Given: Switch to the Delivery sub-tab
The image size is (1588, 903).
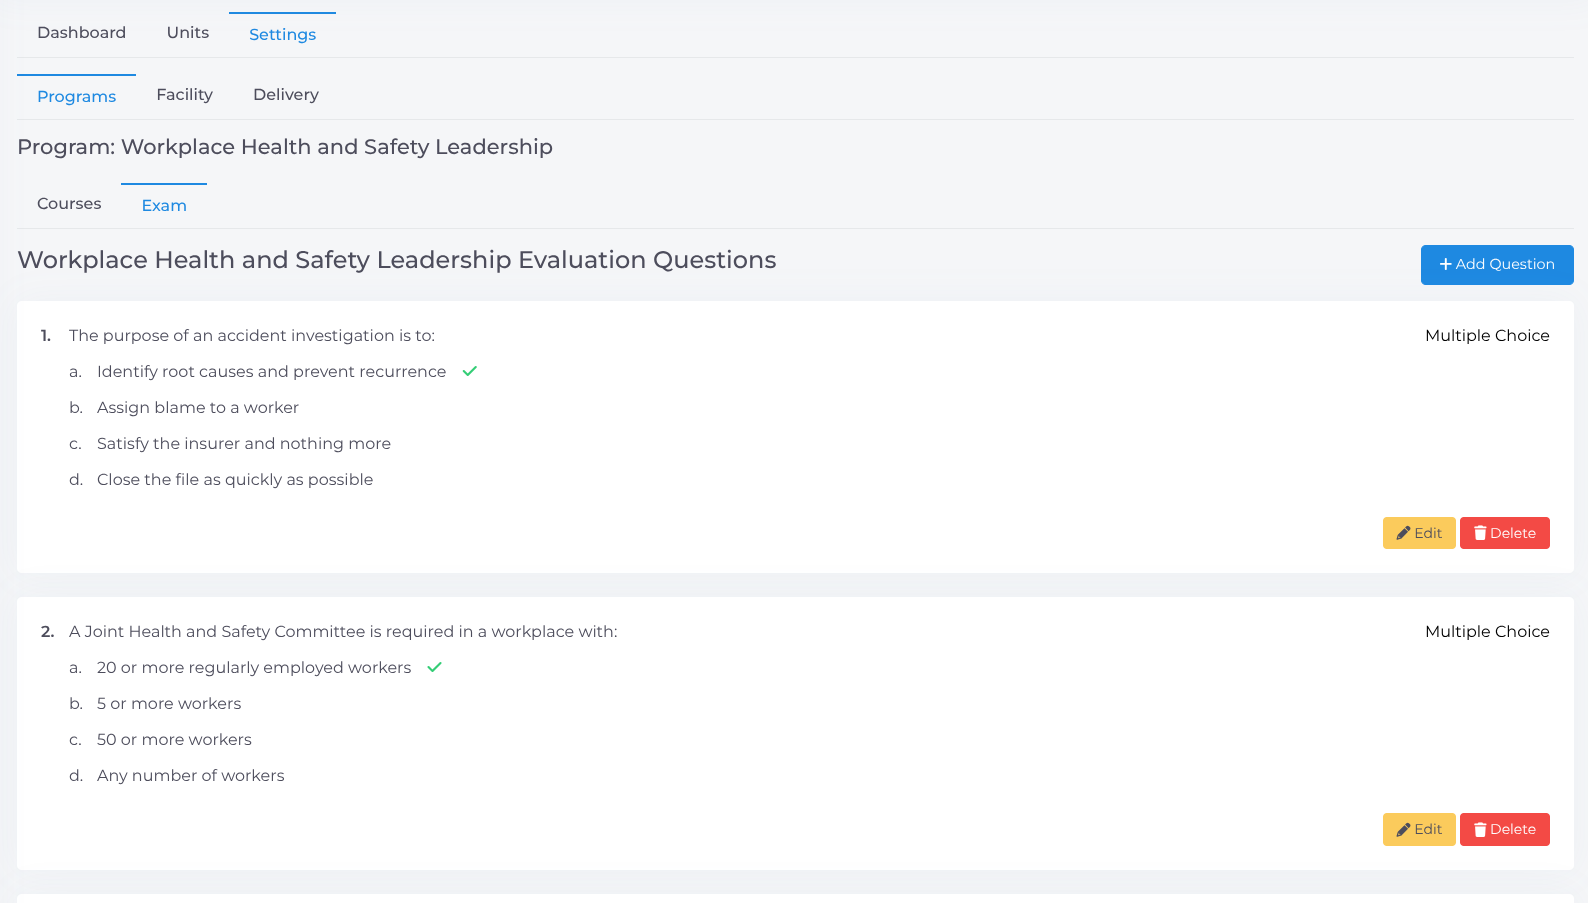Looking at the screenshot, I should point(286,95).
